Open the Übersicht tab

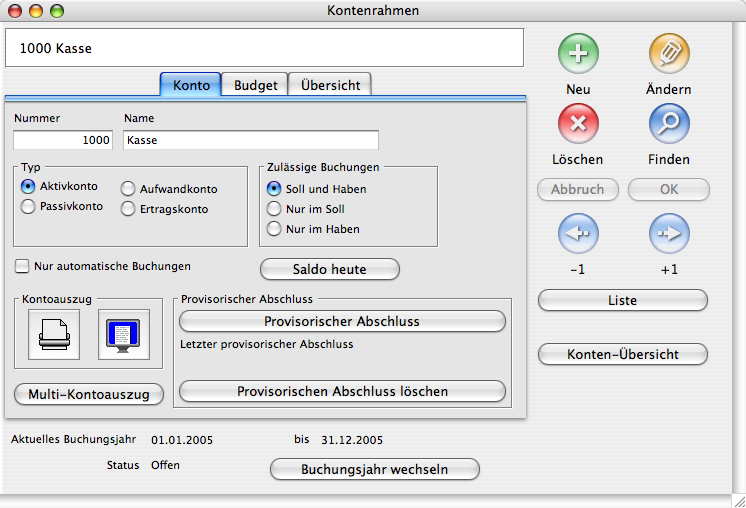(330, 85)
